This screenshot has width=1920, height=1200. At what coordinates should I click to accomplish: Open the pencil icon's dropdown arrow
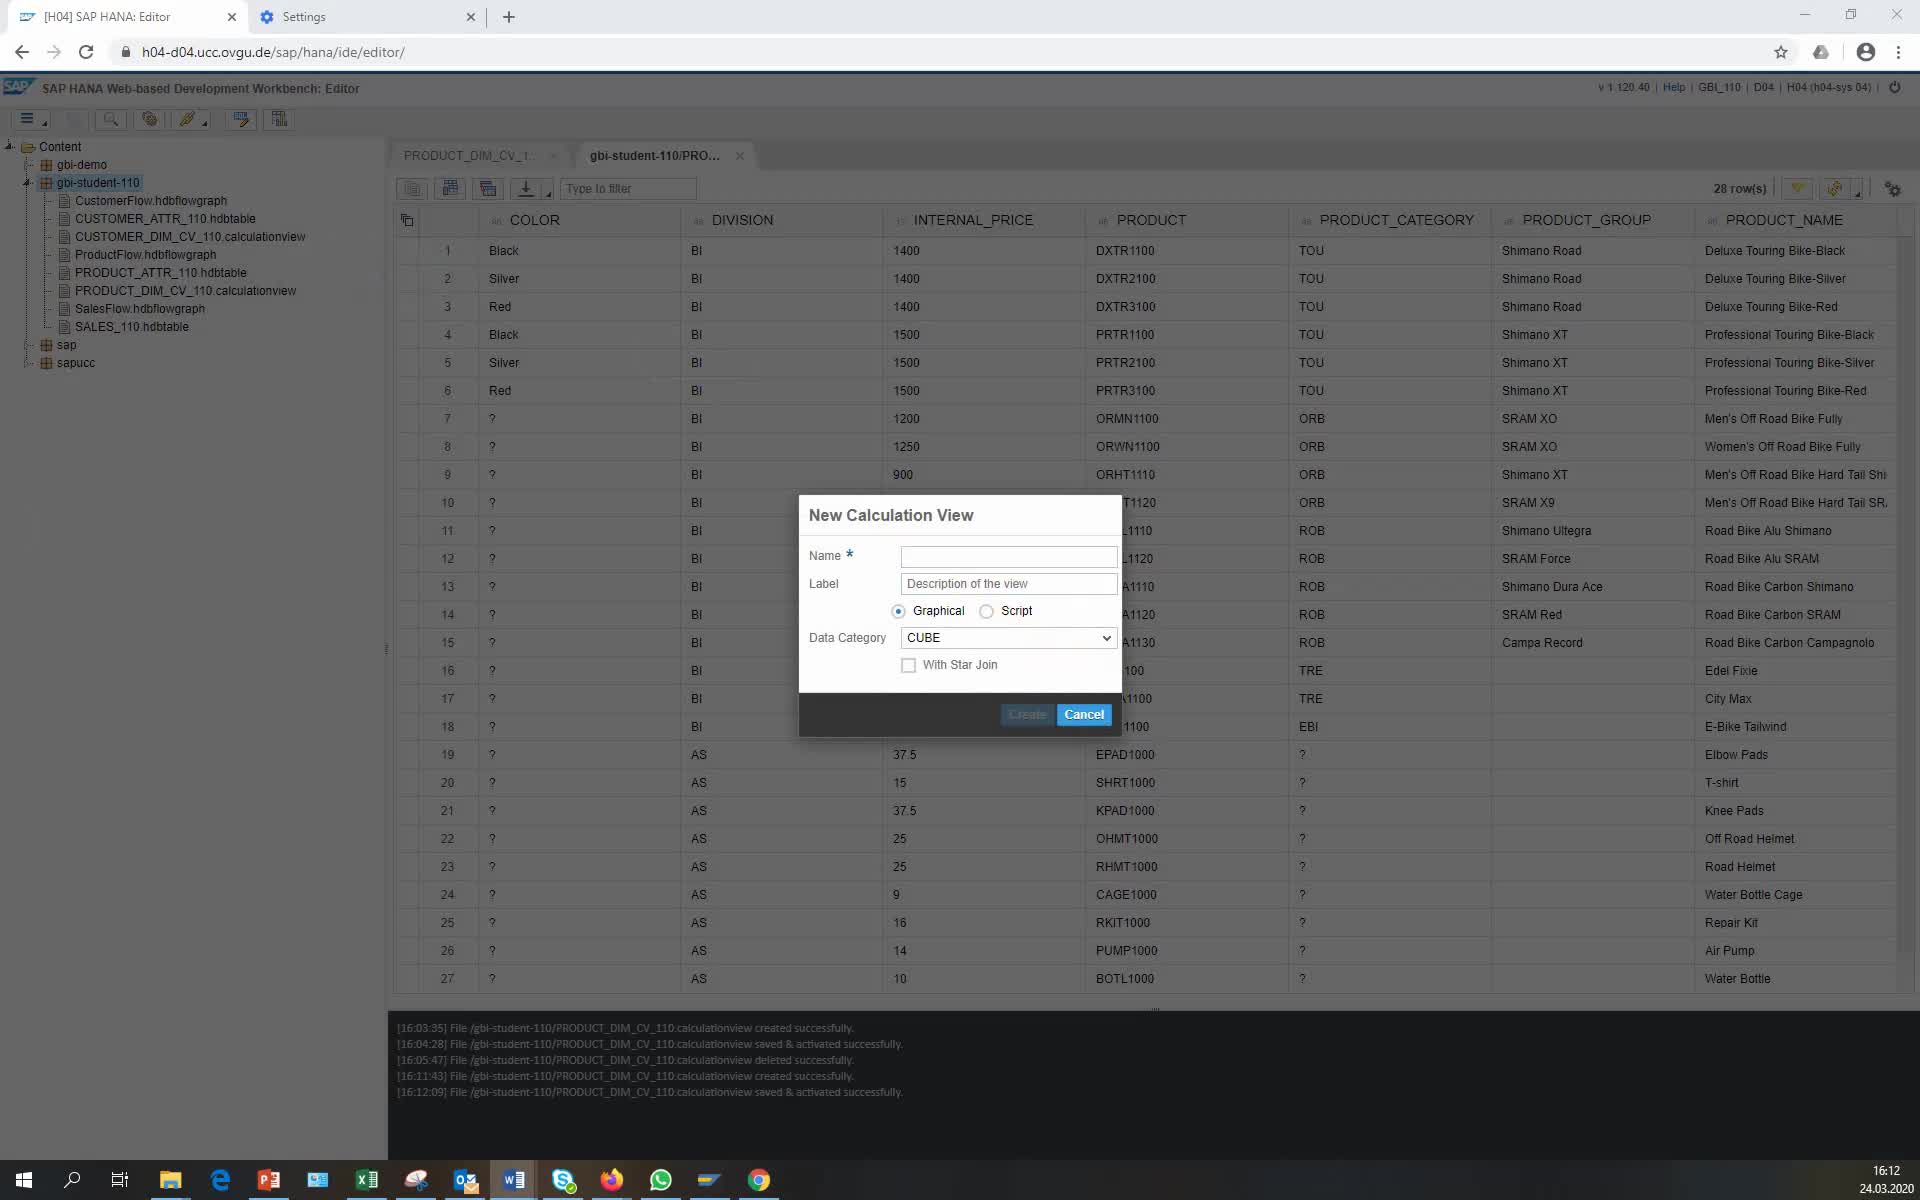coord(205,124)
